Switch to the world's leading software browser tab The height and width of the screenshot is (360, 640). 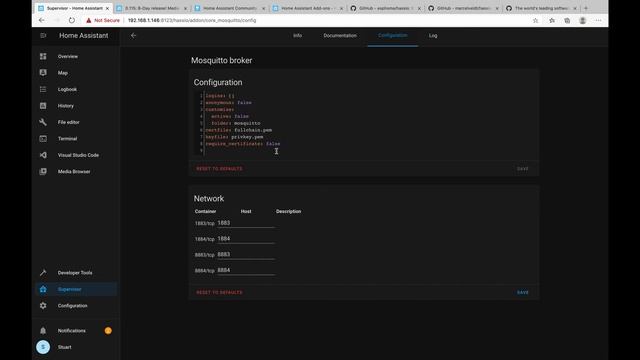pos(541,8)
